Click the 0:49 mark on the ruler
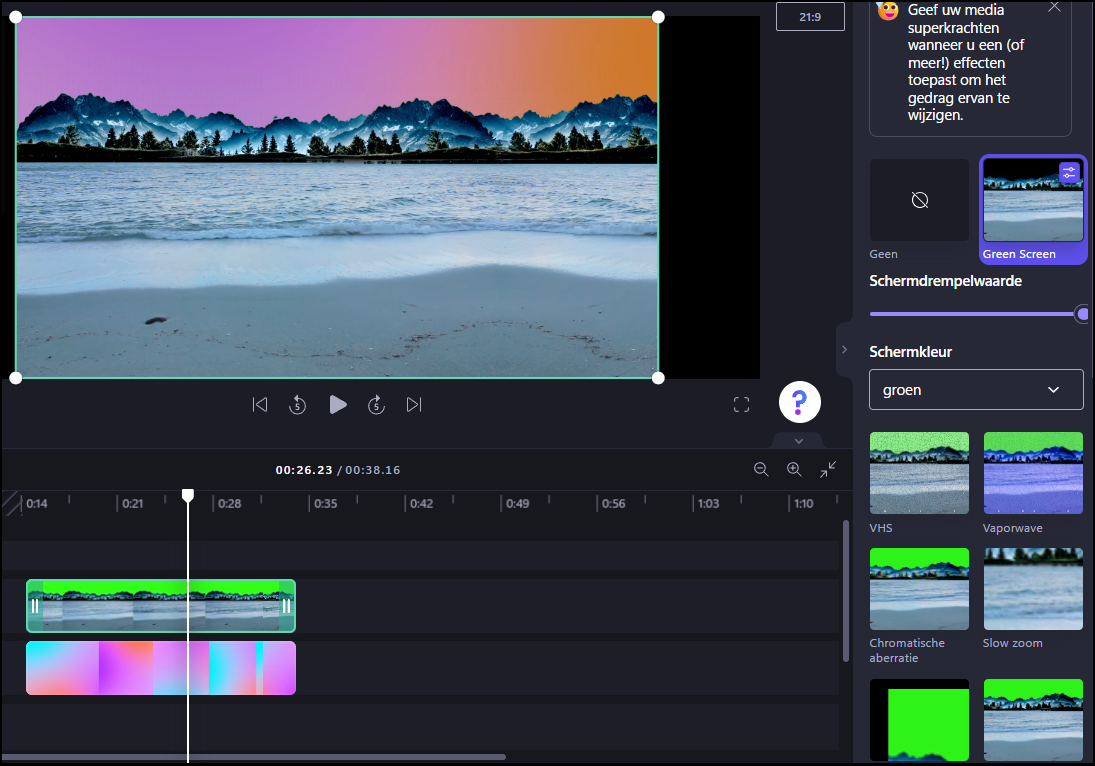Image resolution: width=1095 pixels, height=766 pixels. [517, 503]
